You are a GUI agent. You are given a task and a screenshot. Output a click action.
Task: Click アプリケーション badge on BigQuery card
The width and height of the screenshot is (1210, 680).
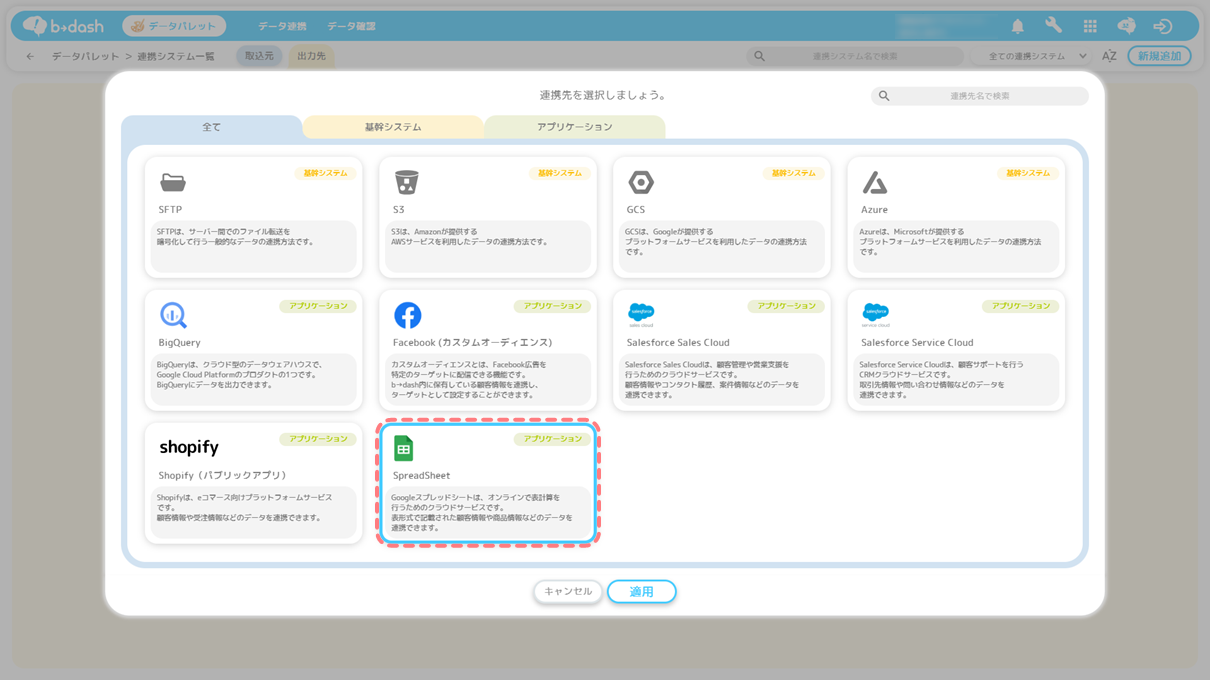318,306
